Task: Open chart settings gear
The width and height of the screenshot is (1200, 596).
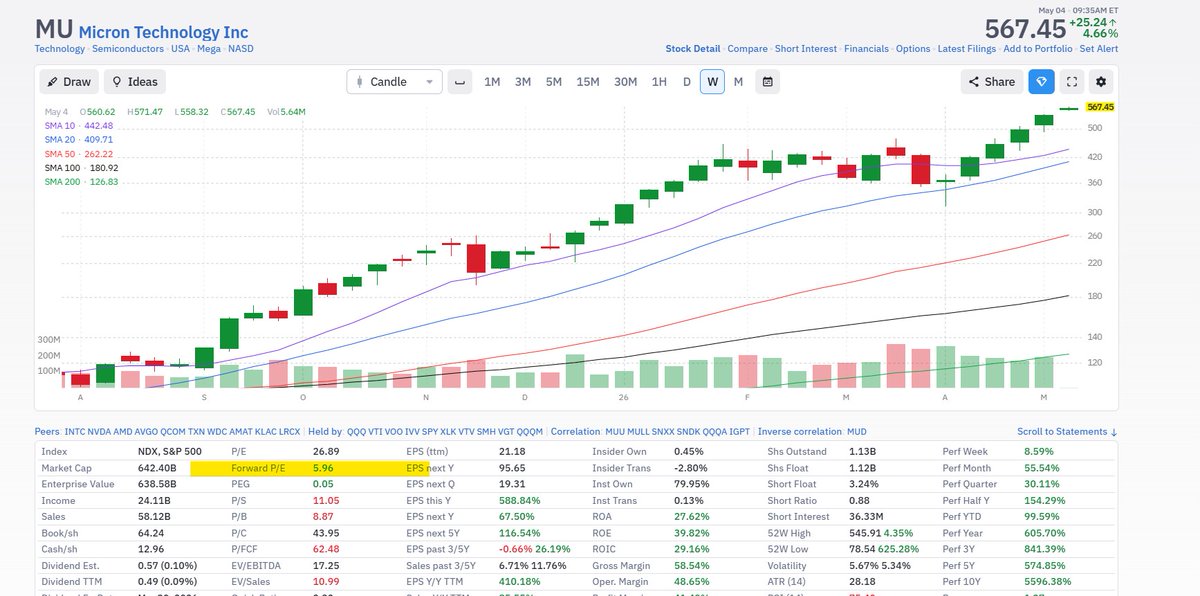Action: [x=1101, y=82]
